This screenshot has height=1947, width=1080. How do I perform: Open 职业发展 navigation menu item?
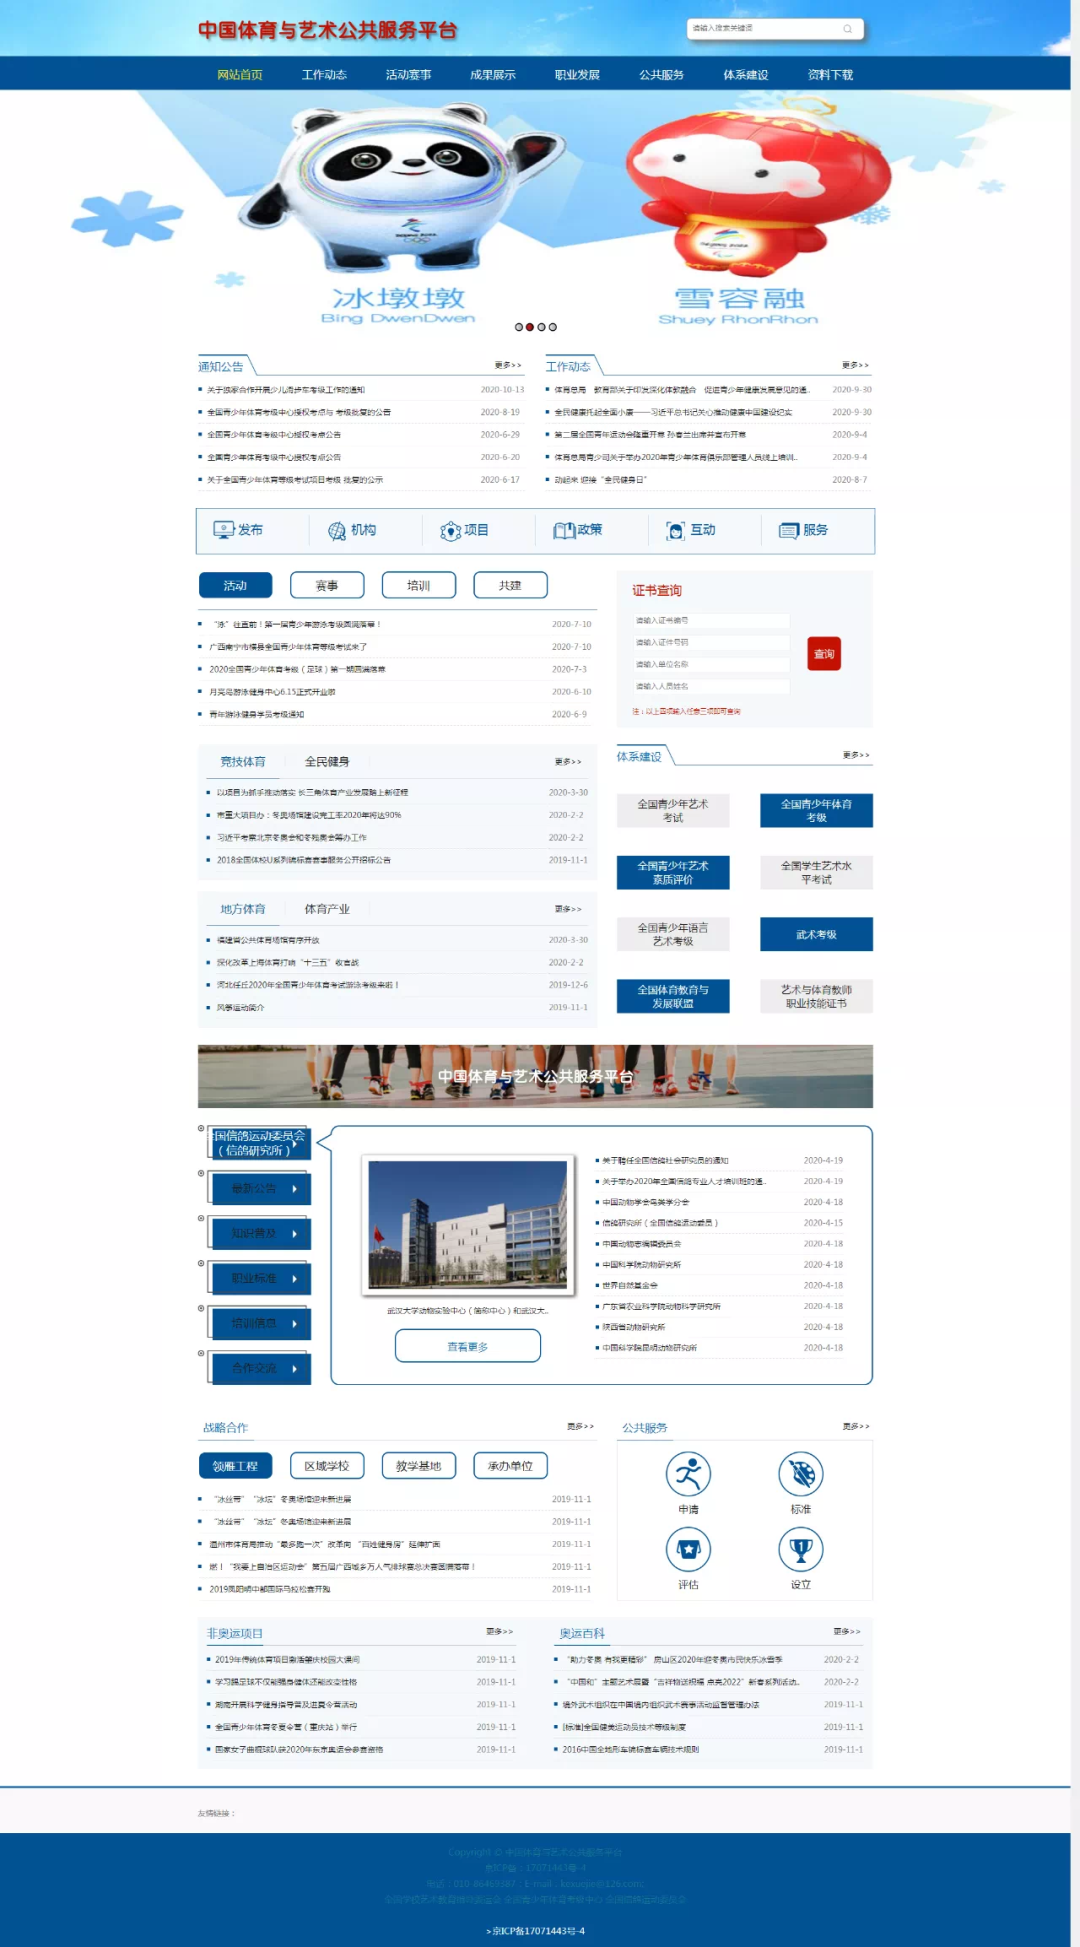click(x=577, y=75)
